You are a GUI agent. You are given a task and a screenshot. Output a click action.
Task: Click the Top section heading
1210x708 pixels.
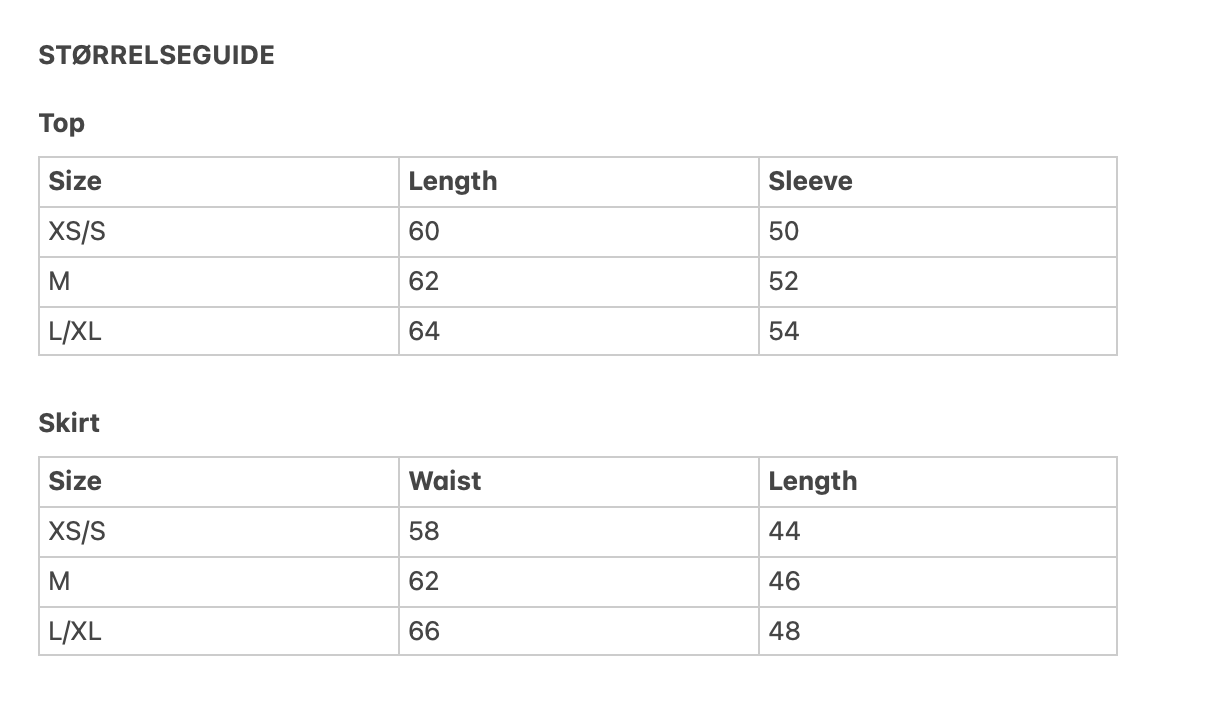click(x=62, y=124)
